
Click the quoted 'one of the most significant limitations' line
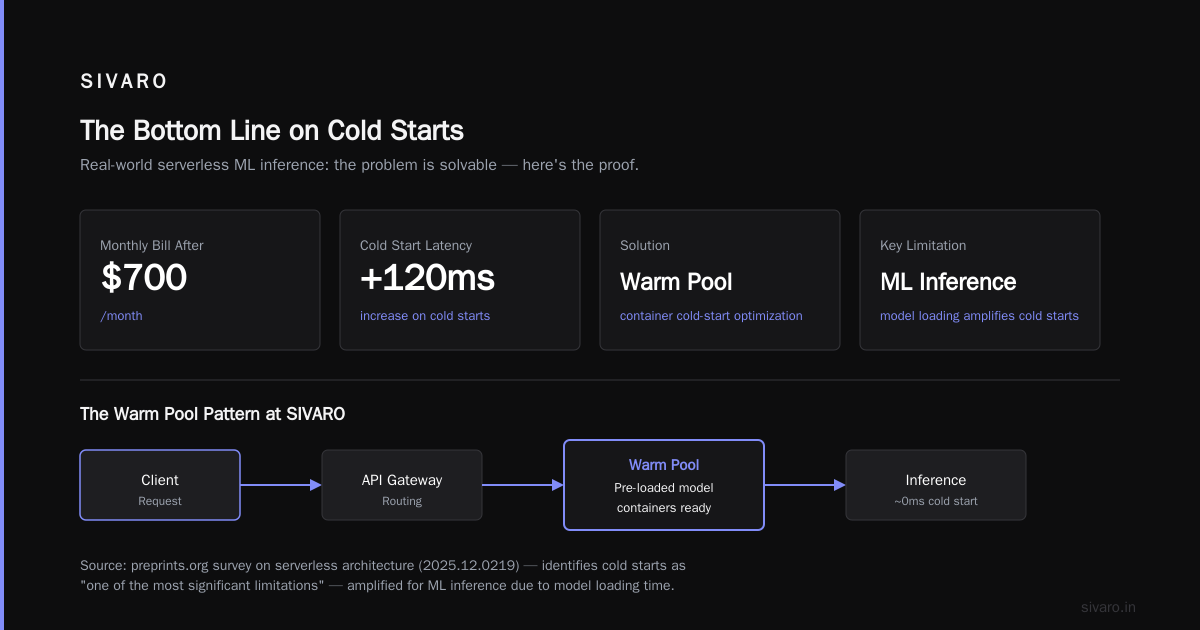pos(377,586)
